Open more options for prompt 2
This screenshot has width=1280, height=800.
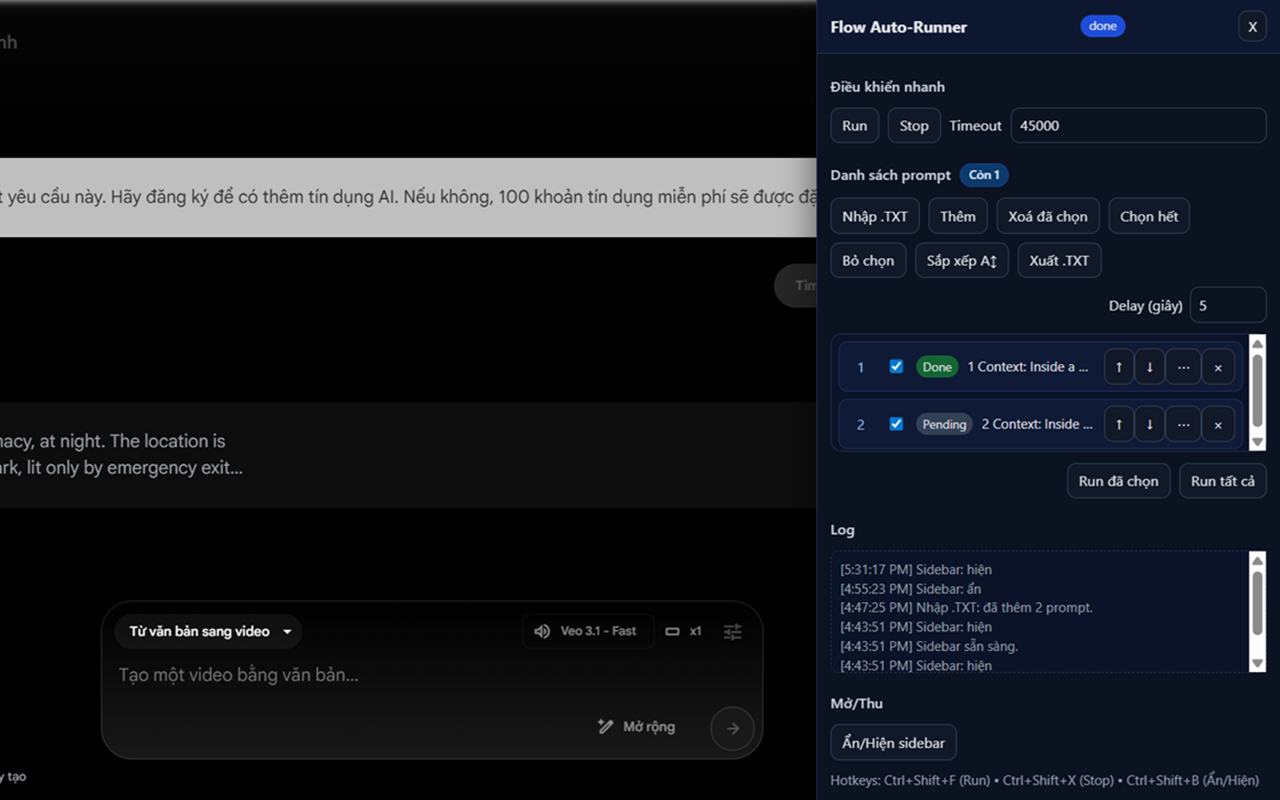point(1183,424)
